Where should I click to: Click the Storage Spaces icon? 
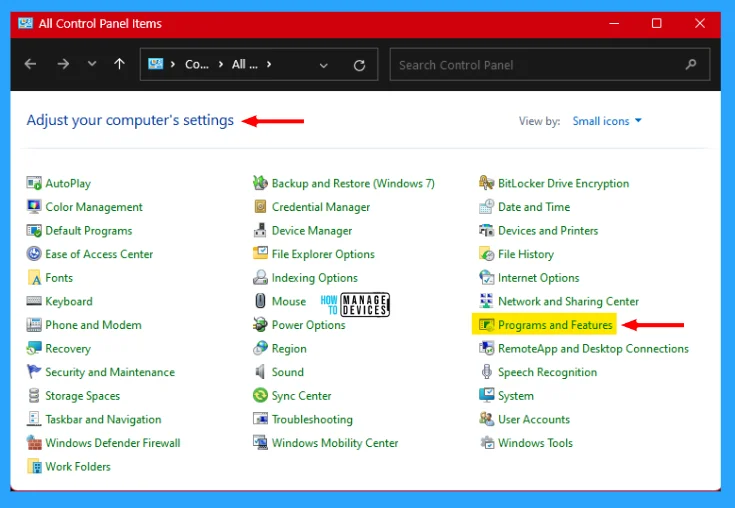pyautogui.click(x=34, y=395)
